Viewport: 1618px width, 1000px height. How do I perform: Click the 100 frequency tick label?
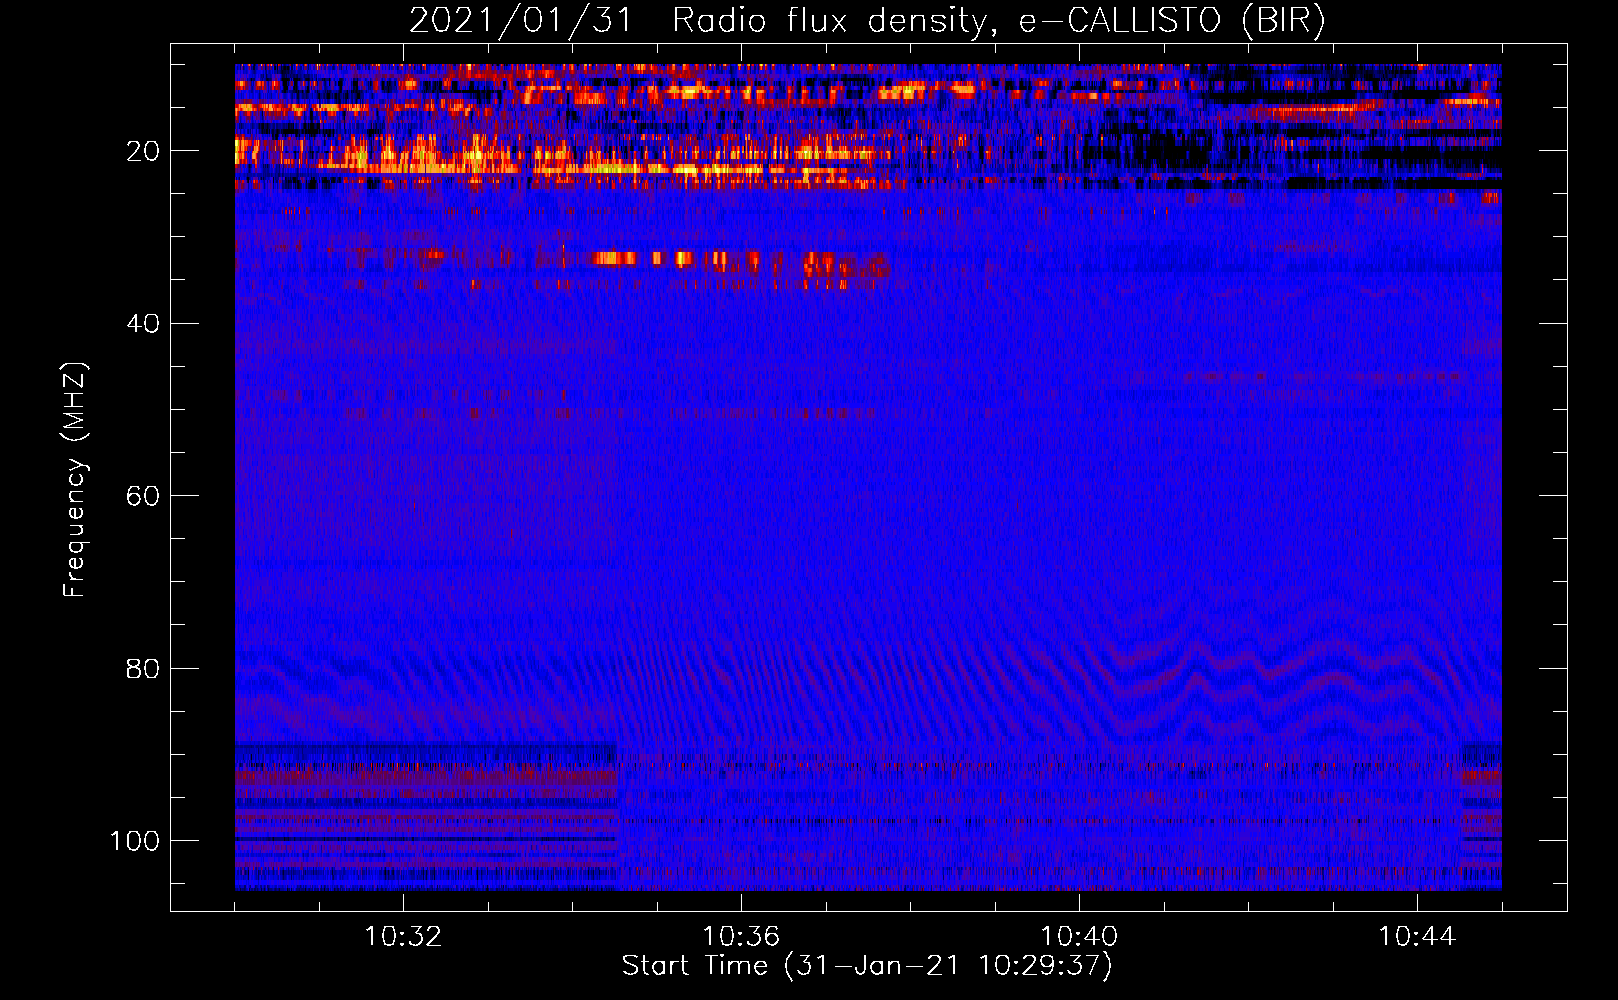135,841
